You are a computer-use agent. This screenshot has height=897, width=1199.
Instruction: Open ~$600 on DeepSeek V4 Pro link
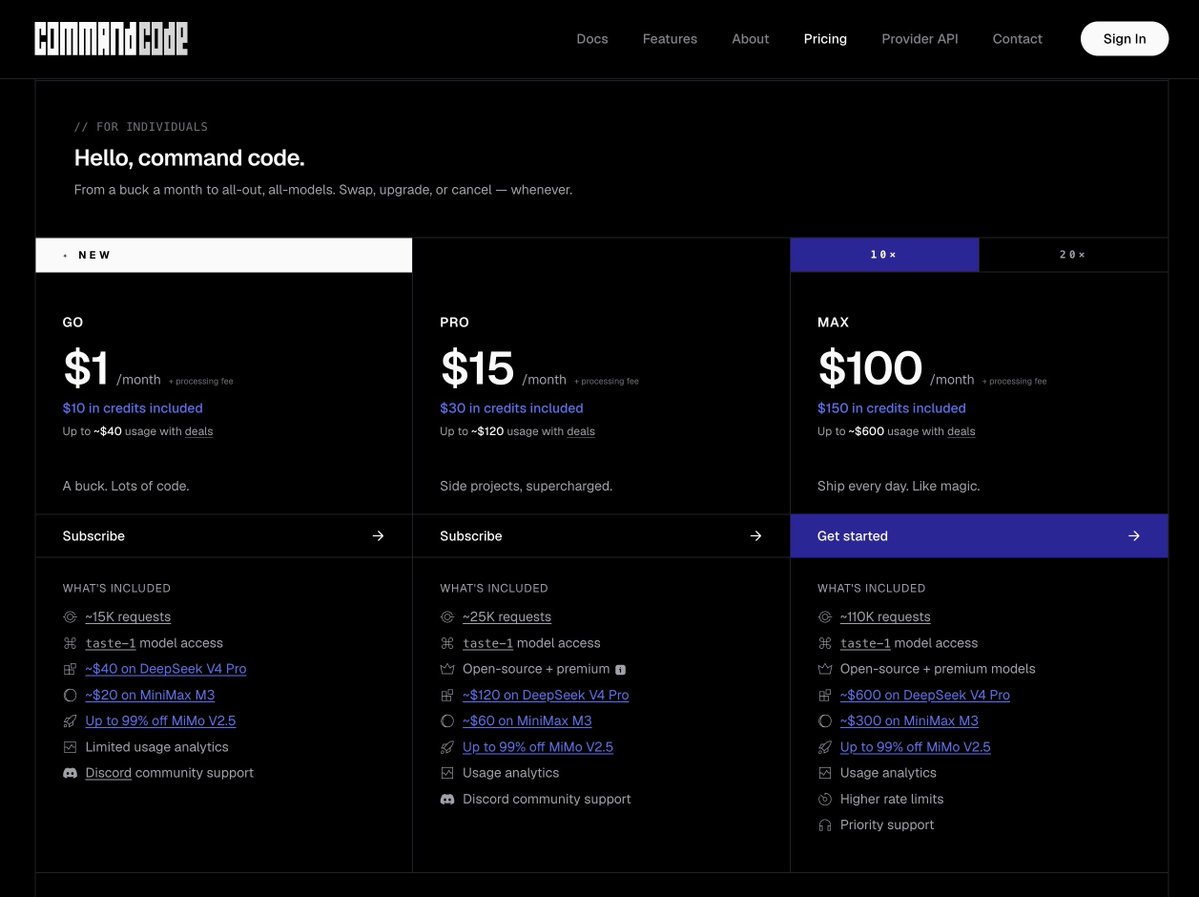[924, 695]
